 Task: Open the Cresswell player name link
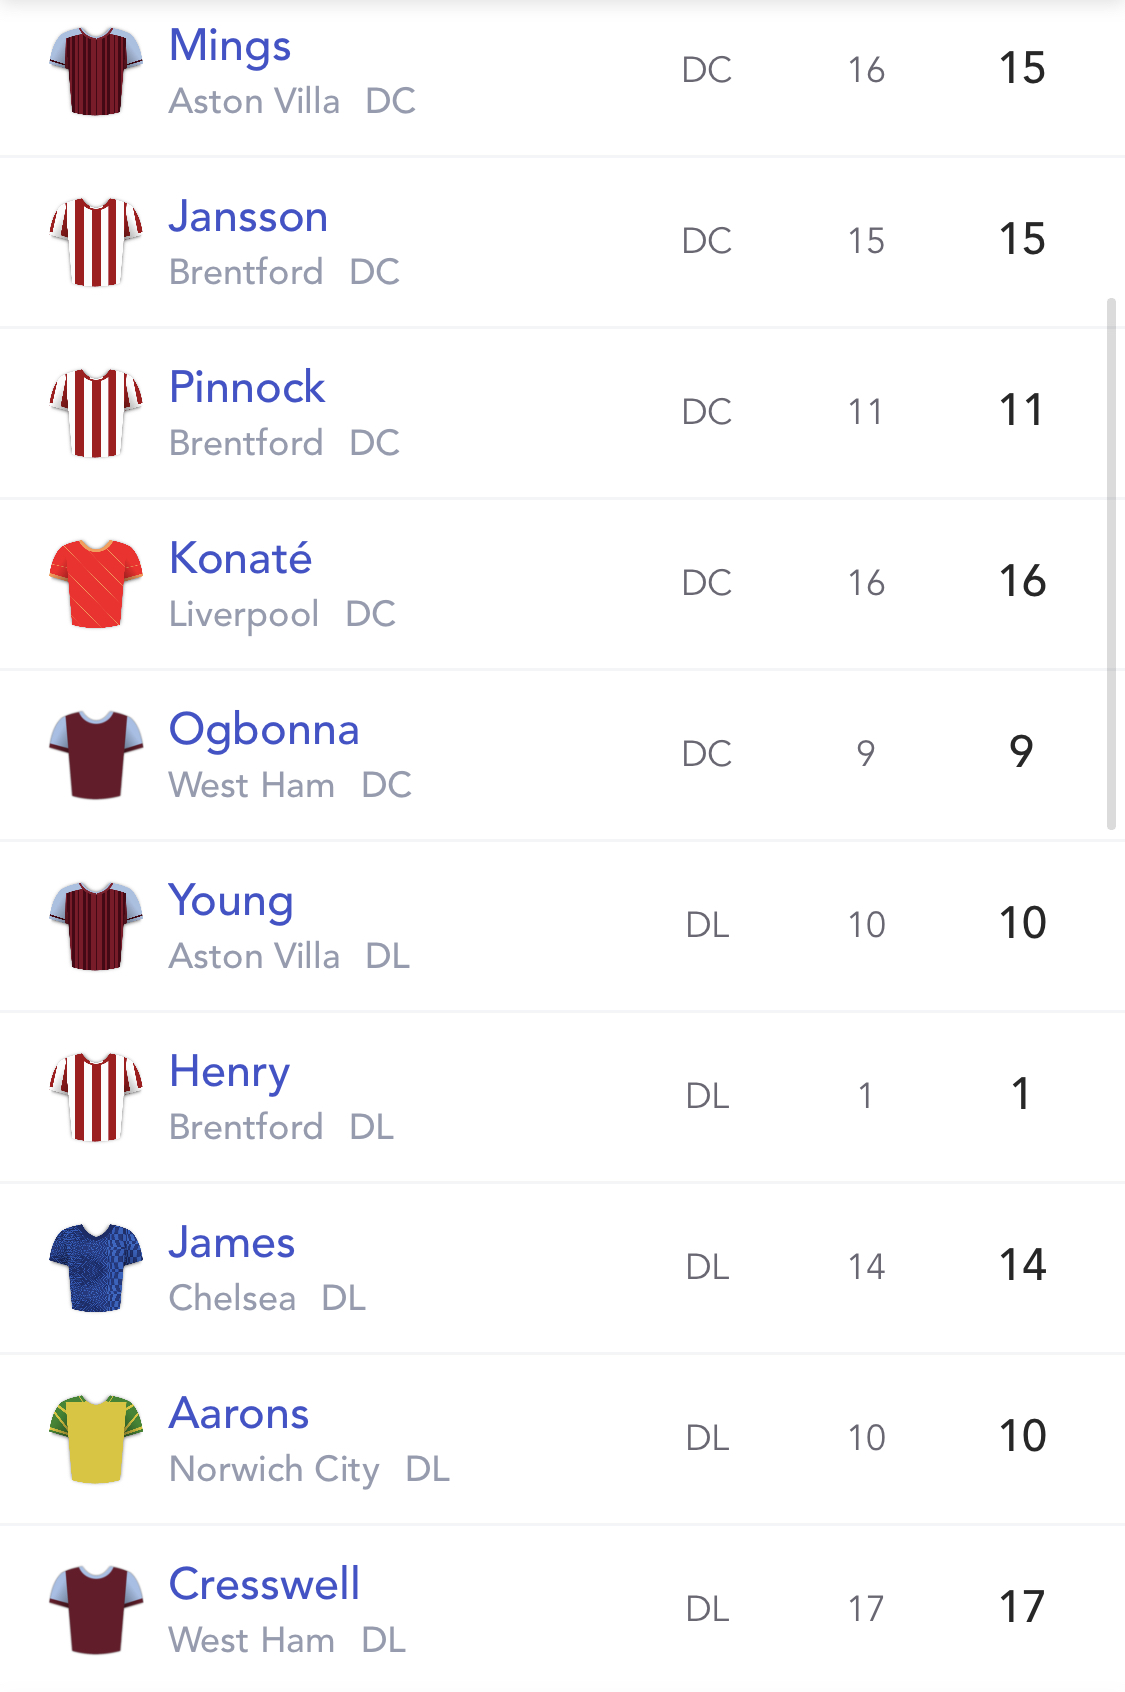pyautogui.click(x=264, y=1584)
